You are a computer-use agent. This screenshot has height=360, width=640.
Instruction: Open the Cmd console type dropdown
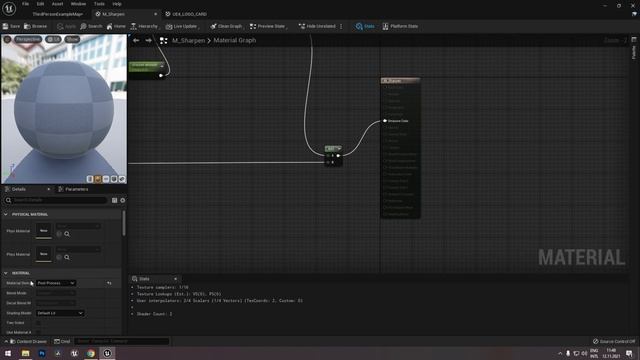62,341
